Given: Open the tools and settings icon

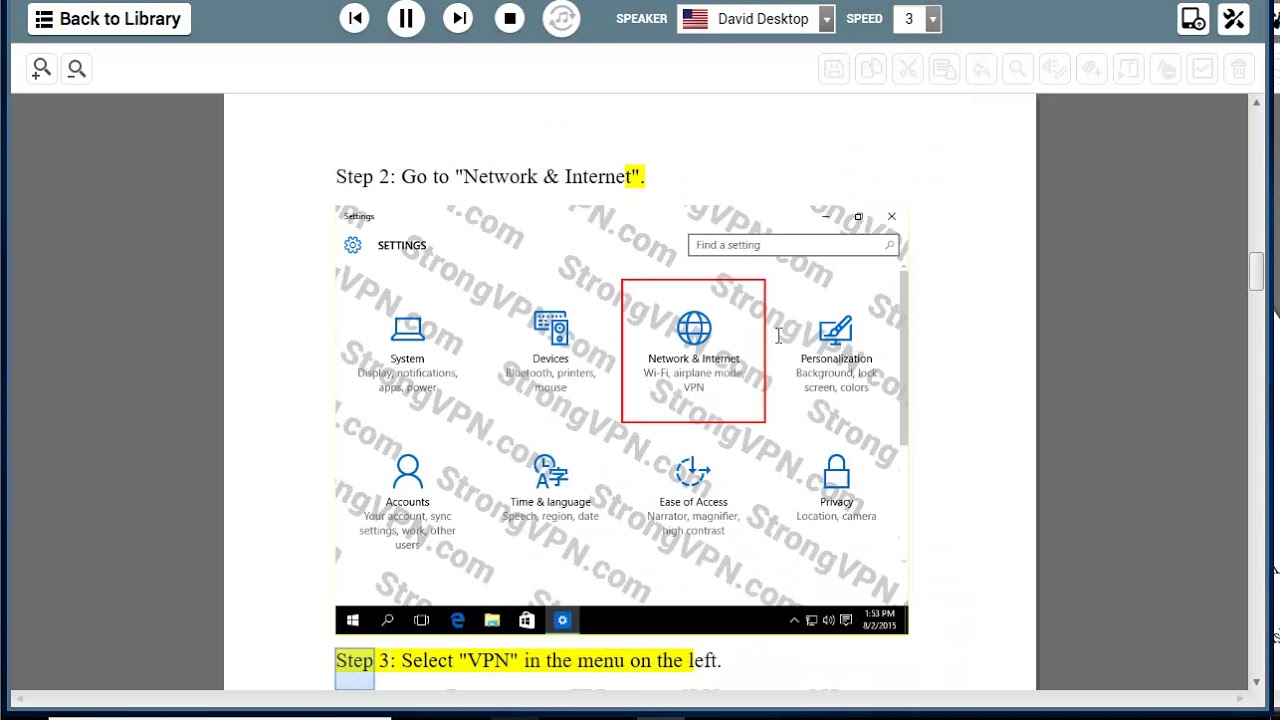Looking at the screenshot, I should (x=1234, y=19).
